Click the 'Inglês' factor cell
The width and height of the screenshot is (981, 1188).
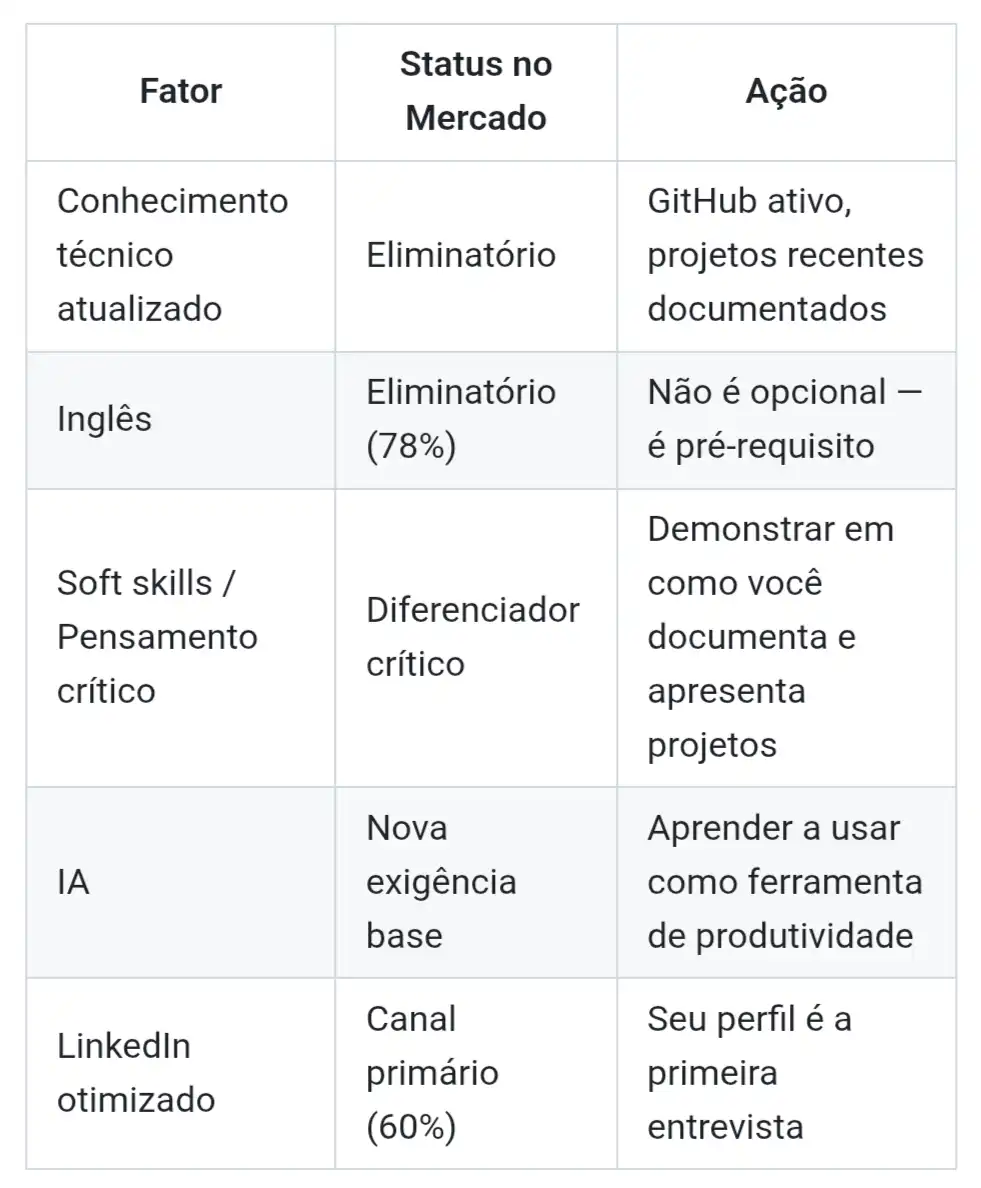pyautogui.click(x=104, y=419)
